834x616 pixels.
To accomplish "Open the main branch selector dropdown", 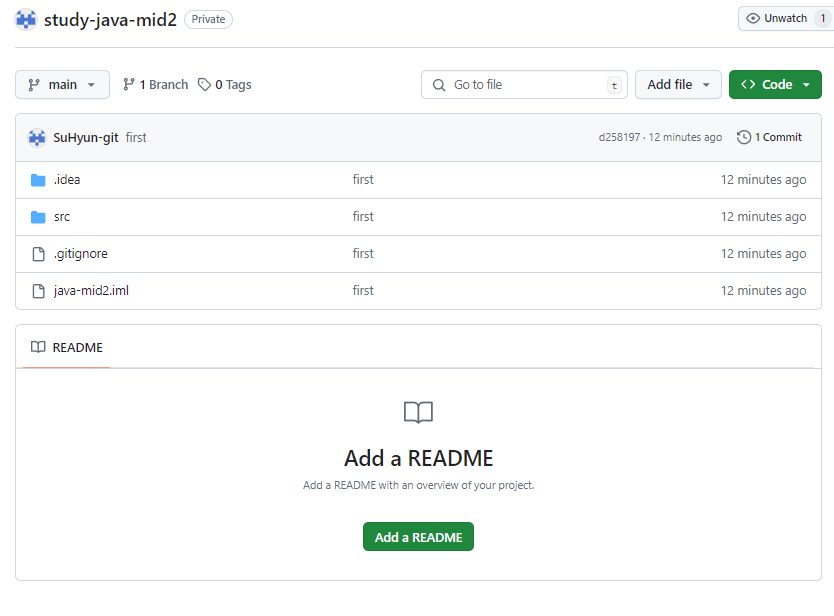I will [62, 85].
